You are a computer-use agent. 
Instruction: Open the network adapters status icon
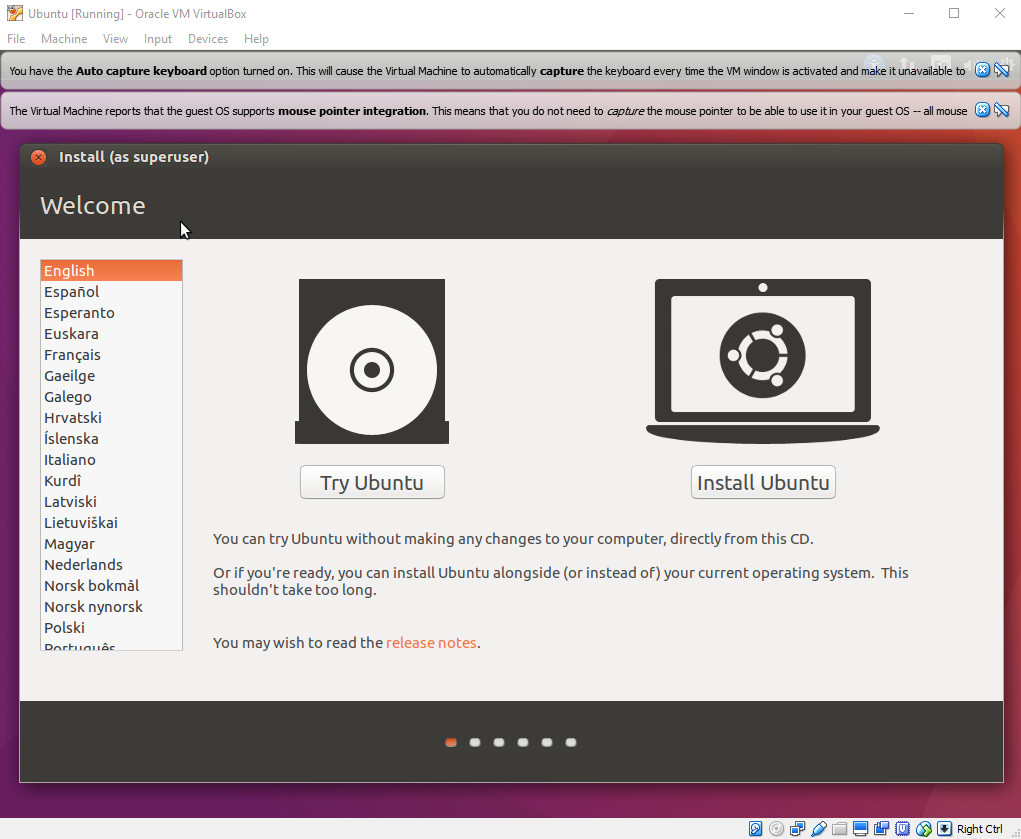[x=797, y=829]
